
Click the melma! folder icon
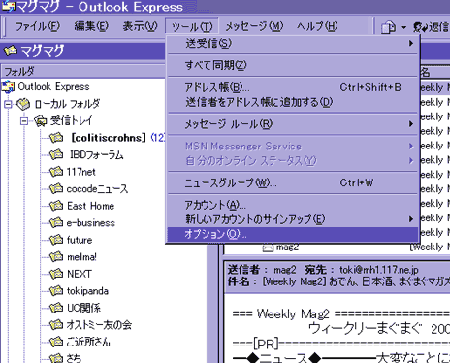56,257
